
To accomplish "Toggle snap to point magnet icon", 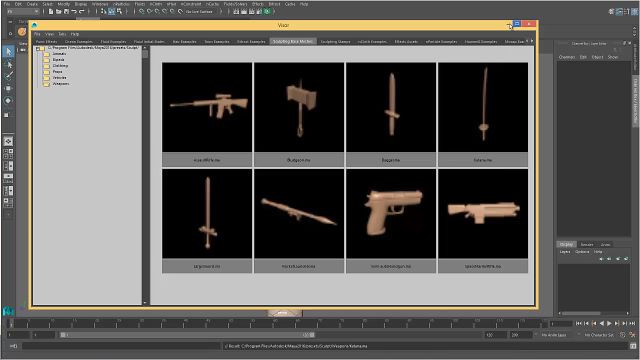I will (x=157, y=11).
